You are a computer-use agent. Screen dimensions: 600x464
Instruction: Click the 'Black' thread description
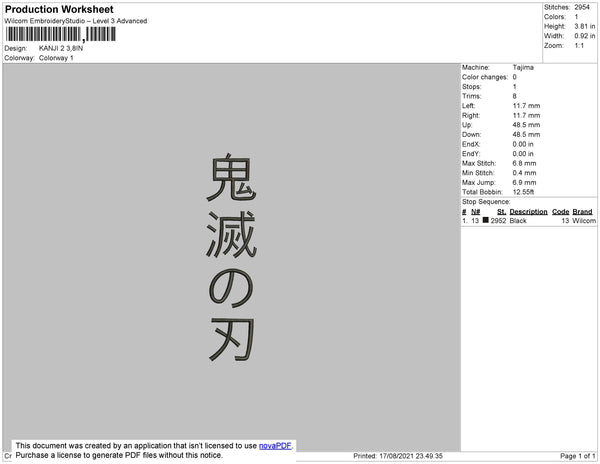[518, 221]
